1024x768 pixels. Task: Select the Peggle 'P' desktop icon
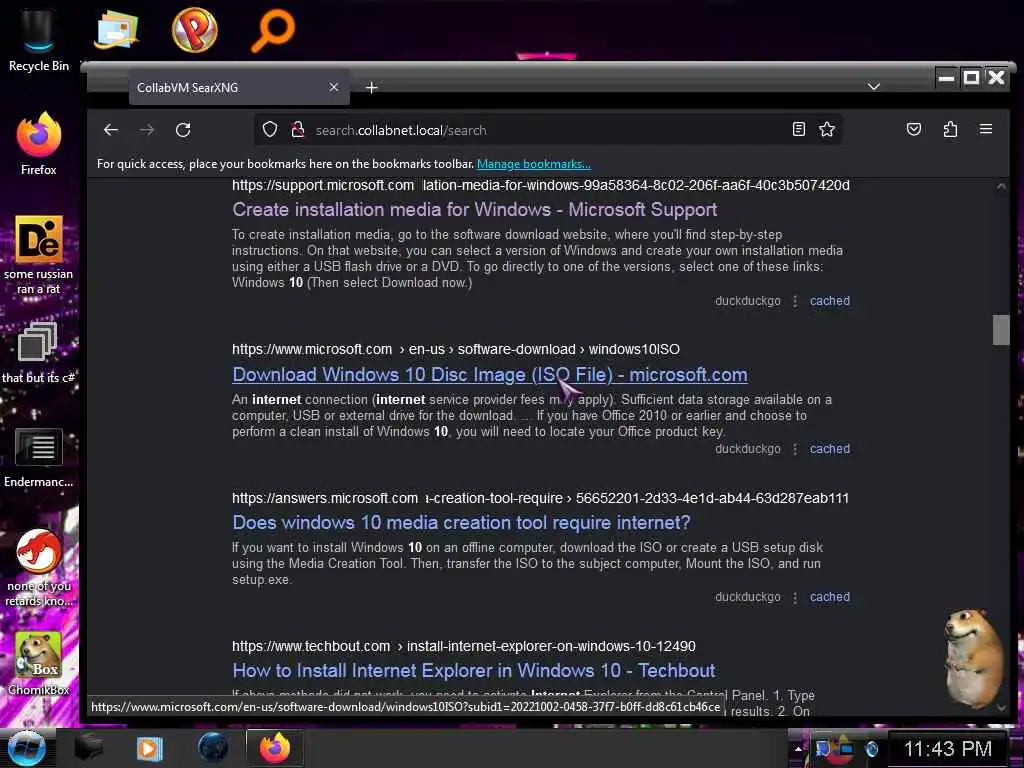(x=195, y=29)
